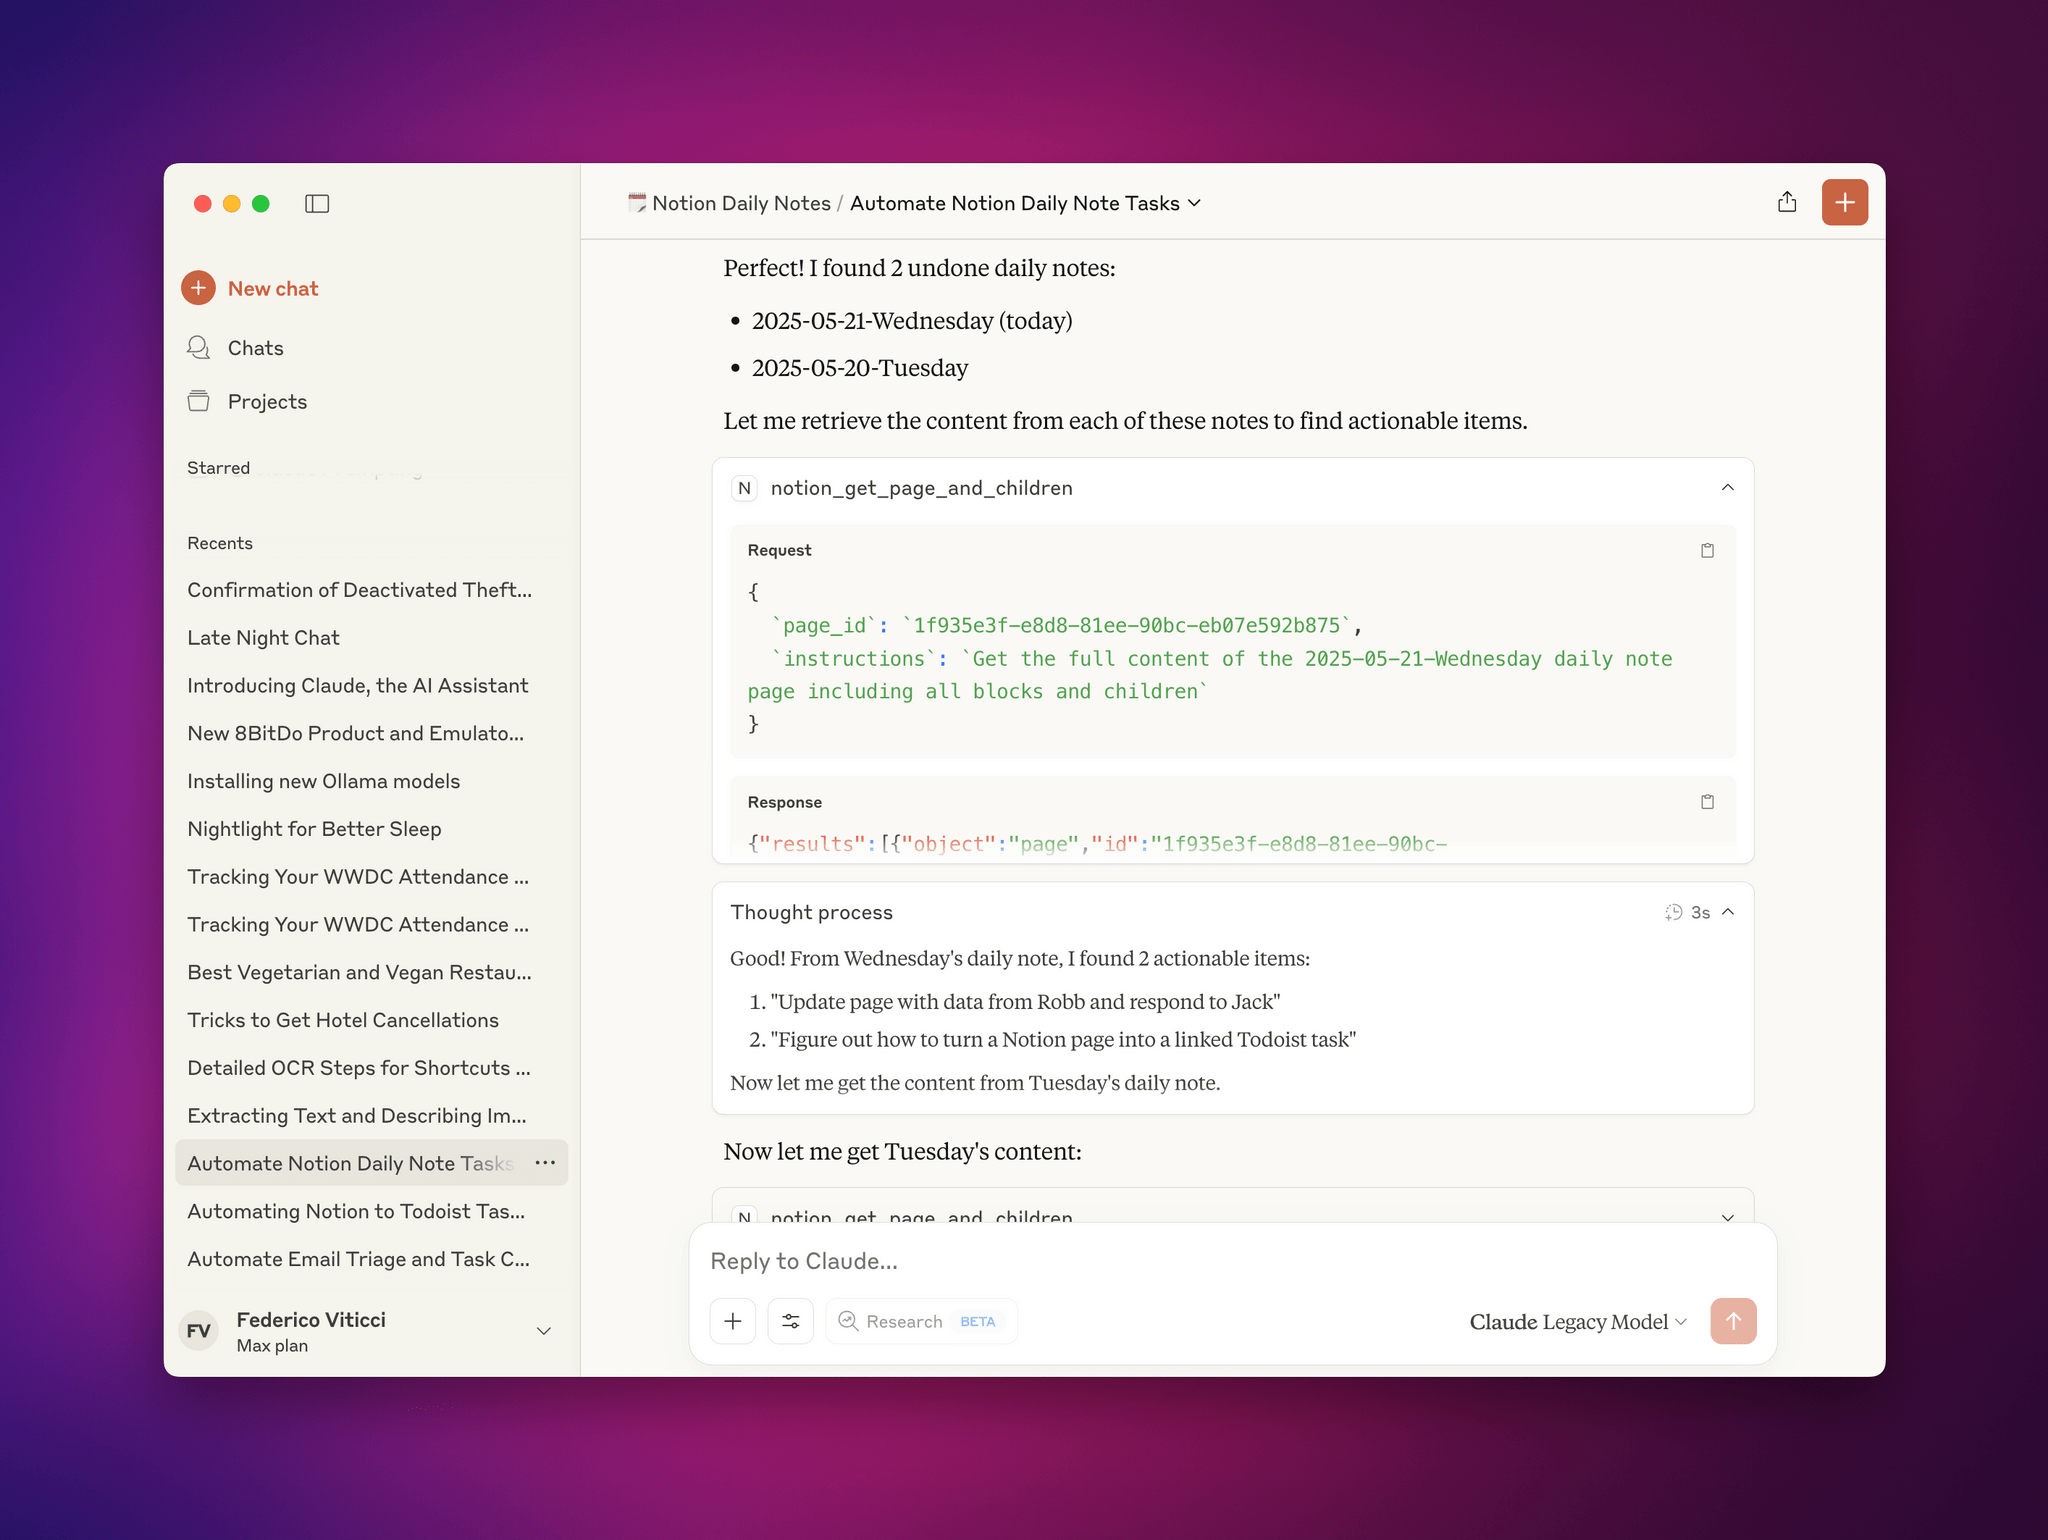Open the attachment plus button in composer
This screenshot has height=1540, width=2048.
tap(733, 1321)
